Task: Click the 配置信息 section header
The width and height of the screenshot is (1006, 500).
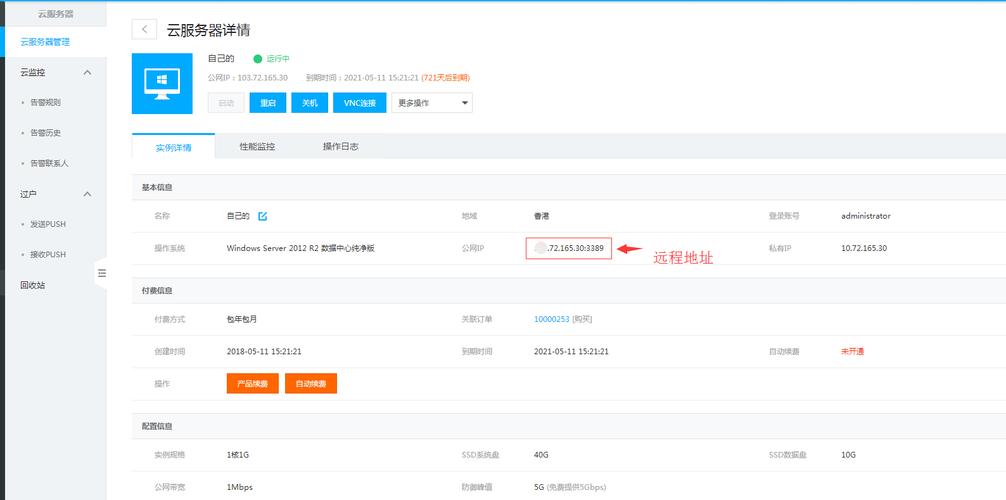Action: pyautogui.click(x=157, y=426)
